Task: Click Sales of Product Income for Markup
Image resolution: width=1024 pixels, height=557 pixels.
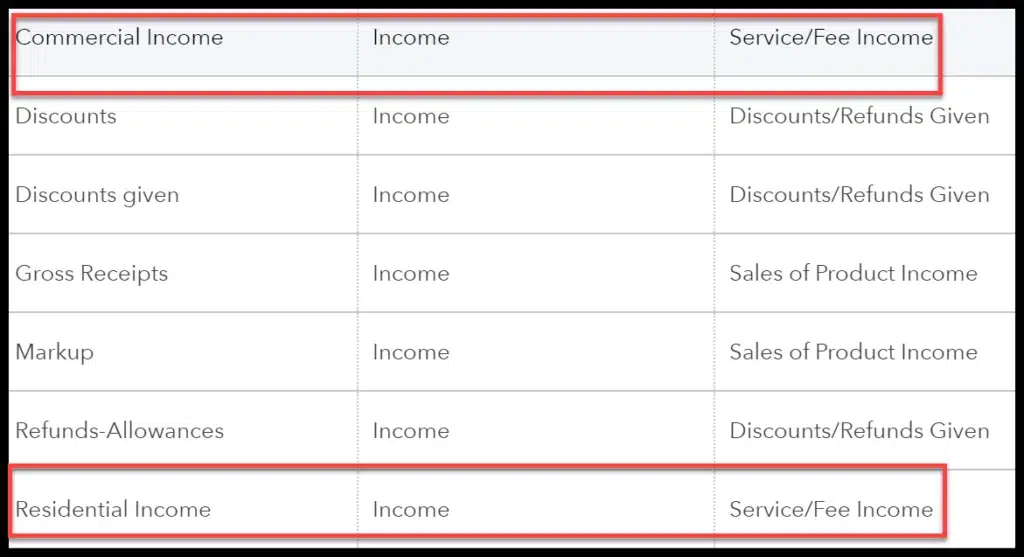Action: pos(853,353)
